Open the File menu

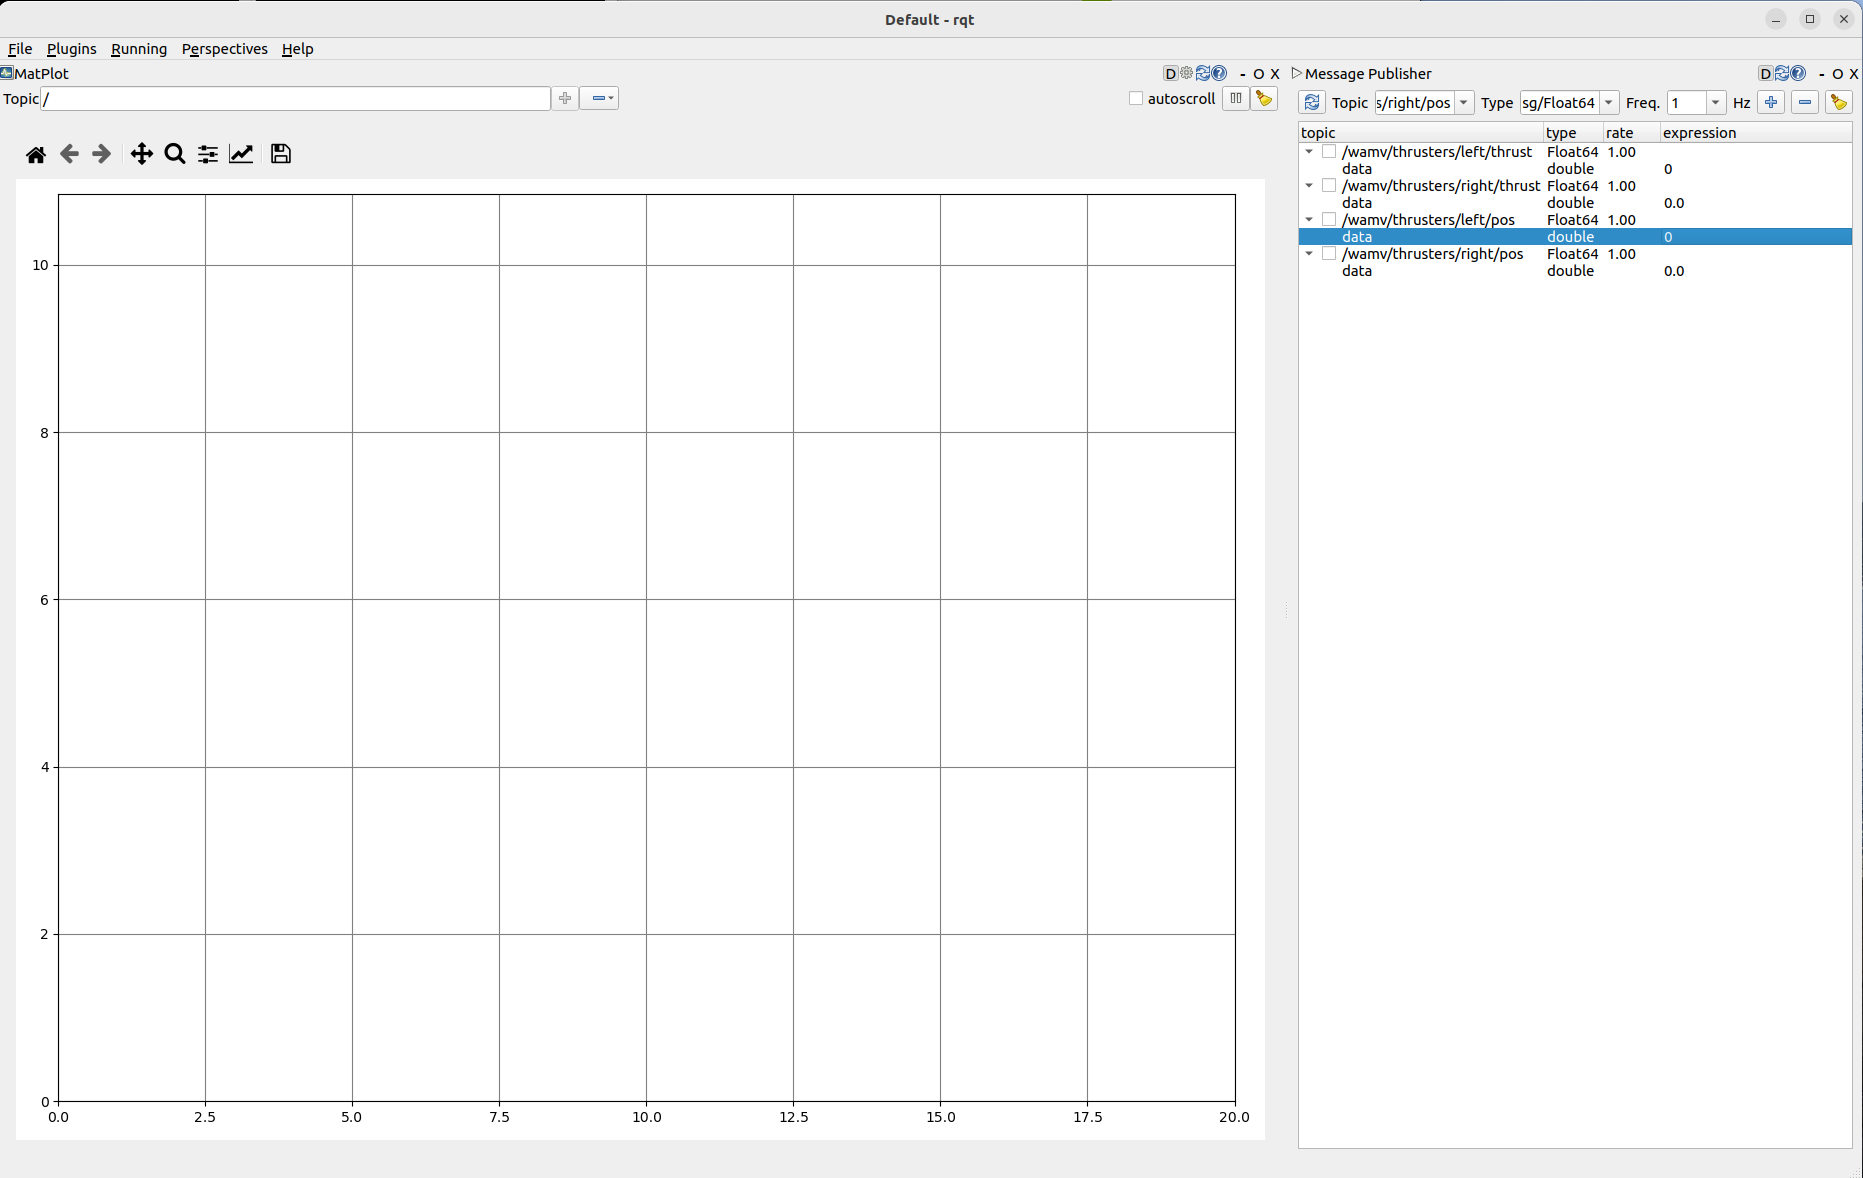20,49
